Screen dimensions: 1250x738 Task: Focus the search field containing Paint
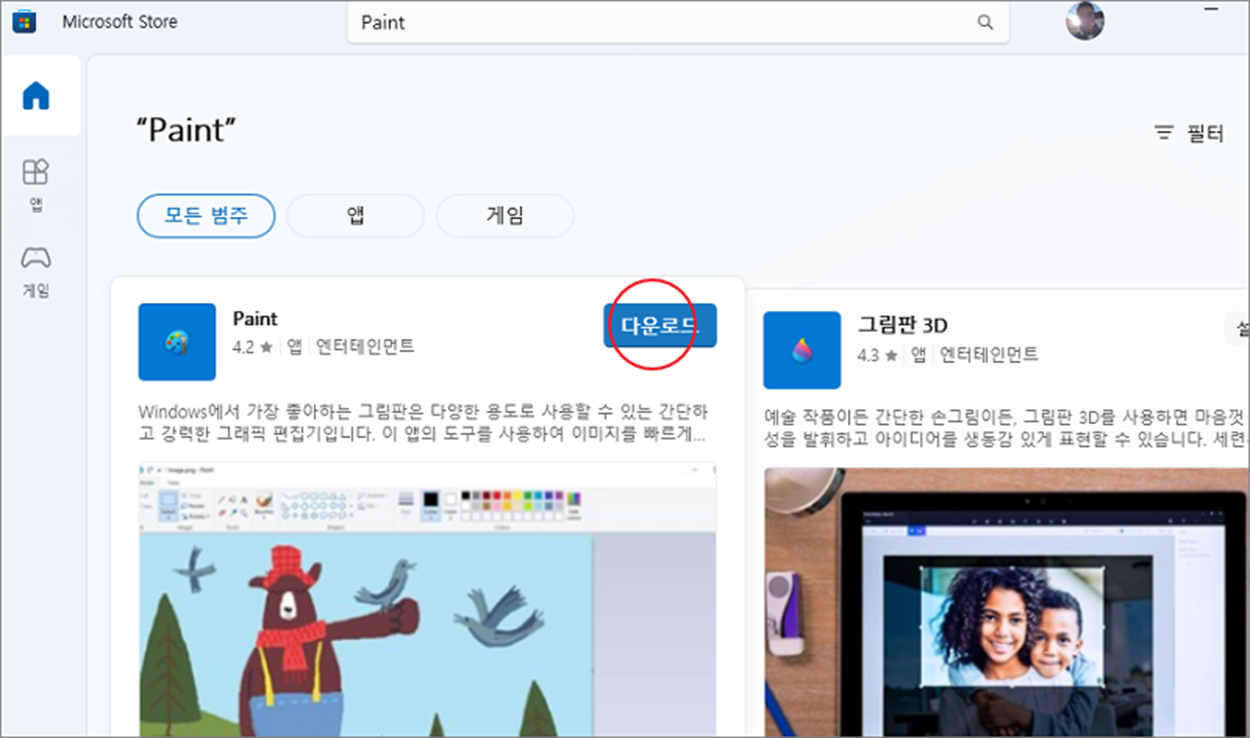pos(676,22)
